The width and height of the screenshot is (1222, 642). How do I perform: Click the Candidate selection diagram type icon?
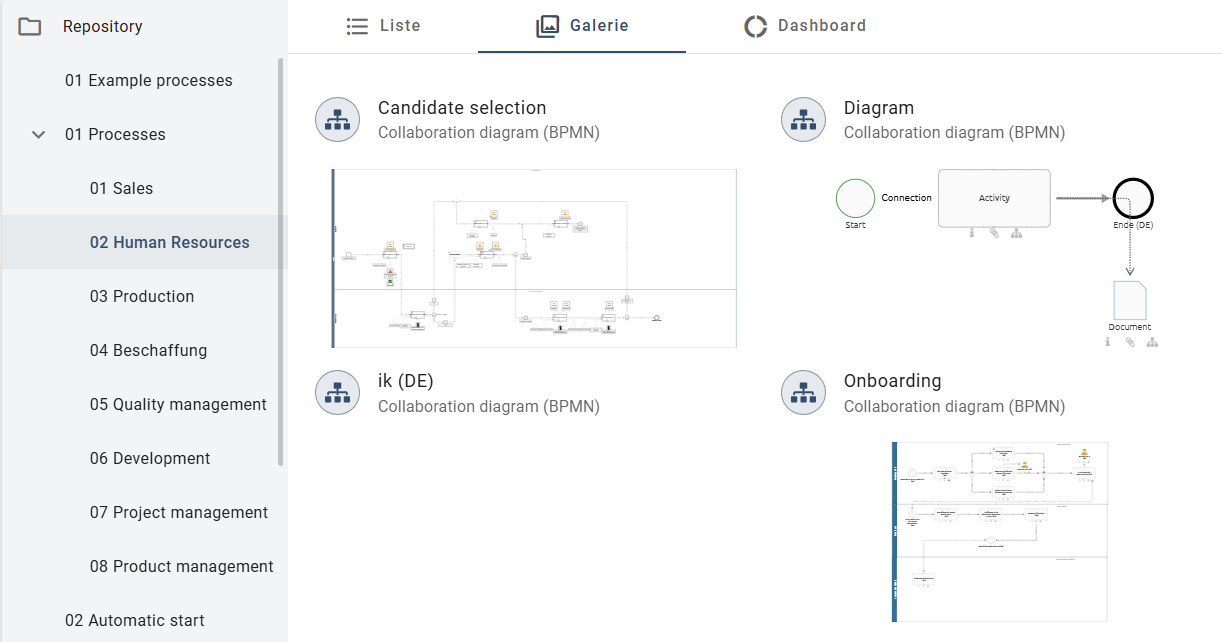tap(337, 120)
